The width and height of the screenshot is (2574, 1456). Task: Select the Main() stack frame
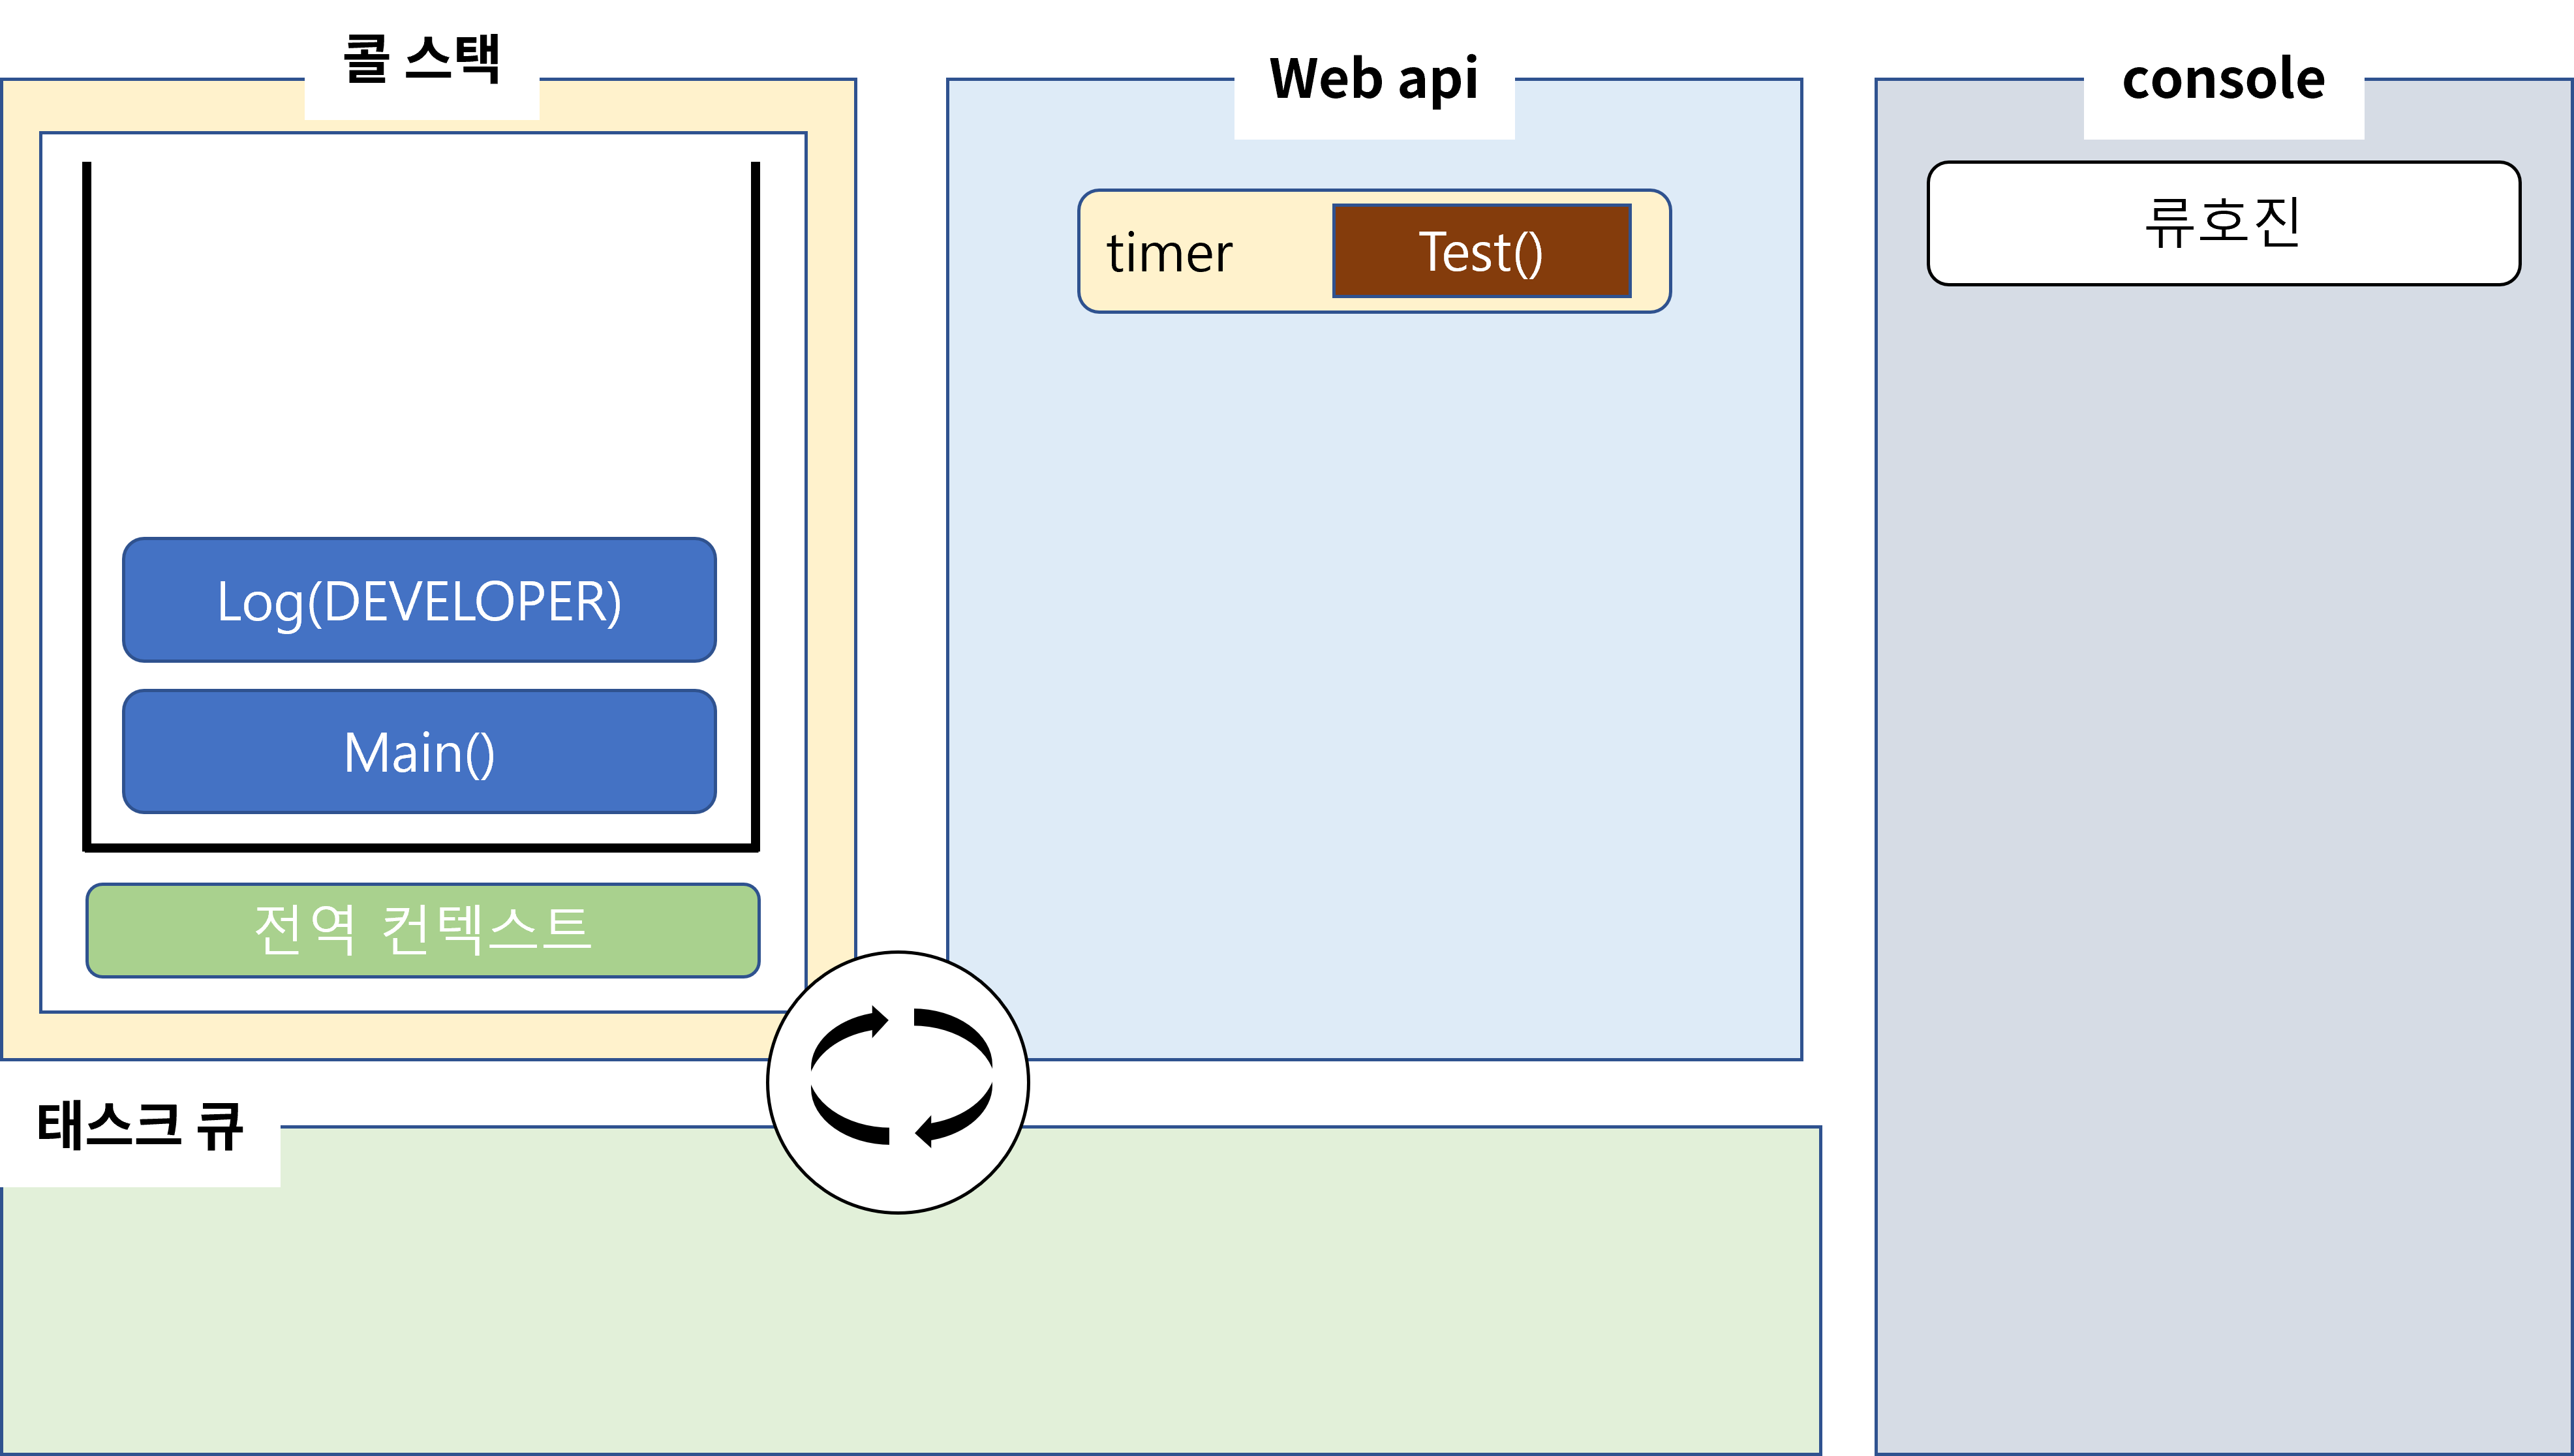tap(419, 752)
